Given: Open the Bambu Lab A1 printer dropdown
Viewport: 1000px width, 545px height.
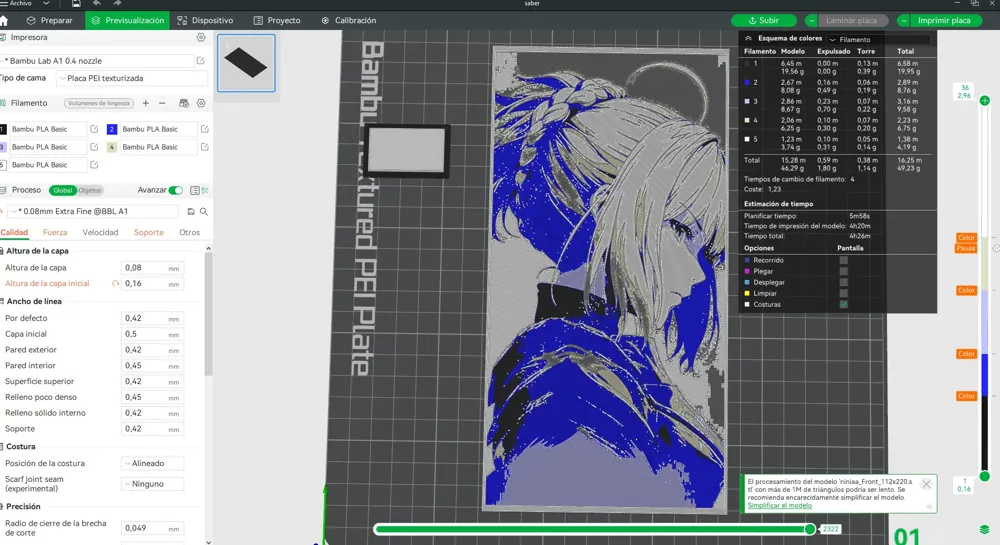Looking at the screenshot, I should click(98, 61).
